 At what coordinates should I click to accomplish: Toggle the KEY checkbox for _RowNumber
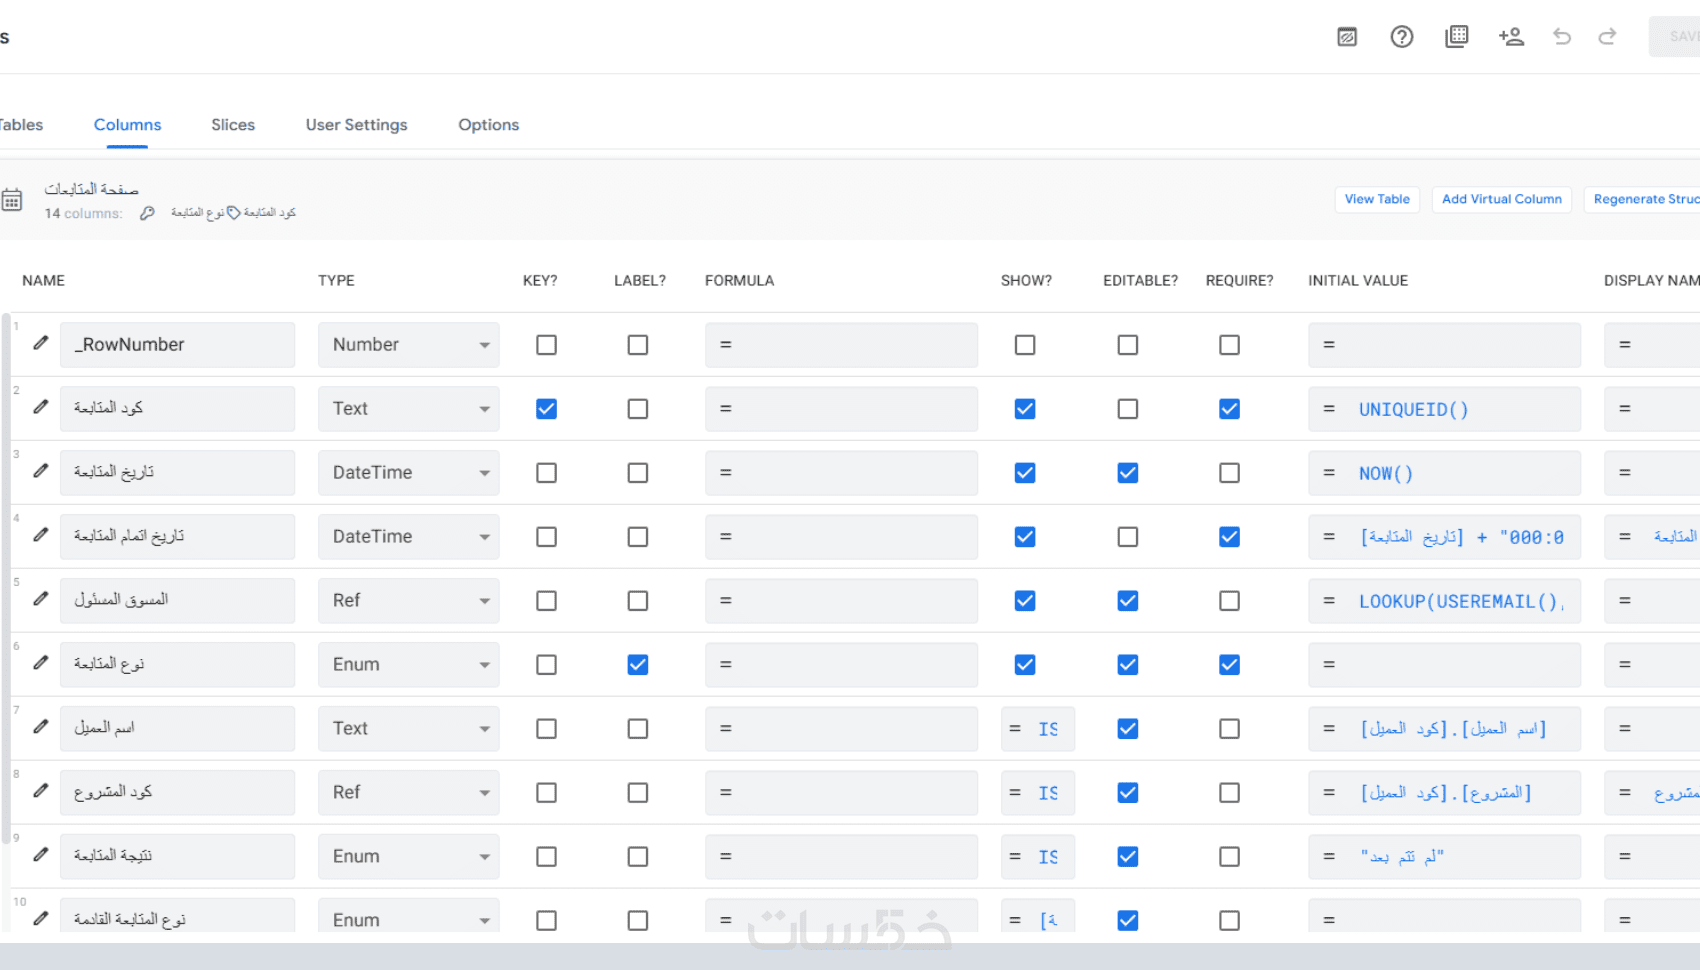[x=546, y=345]
